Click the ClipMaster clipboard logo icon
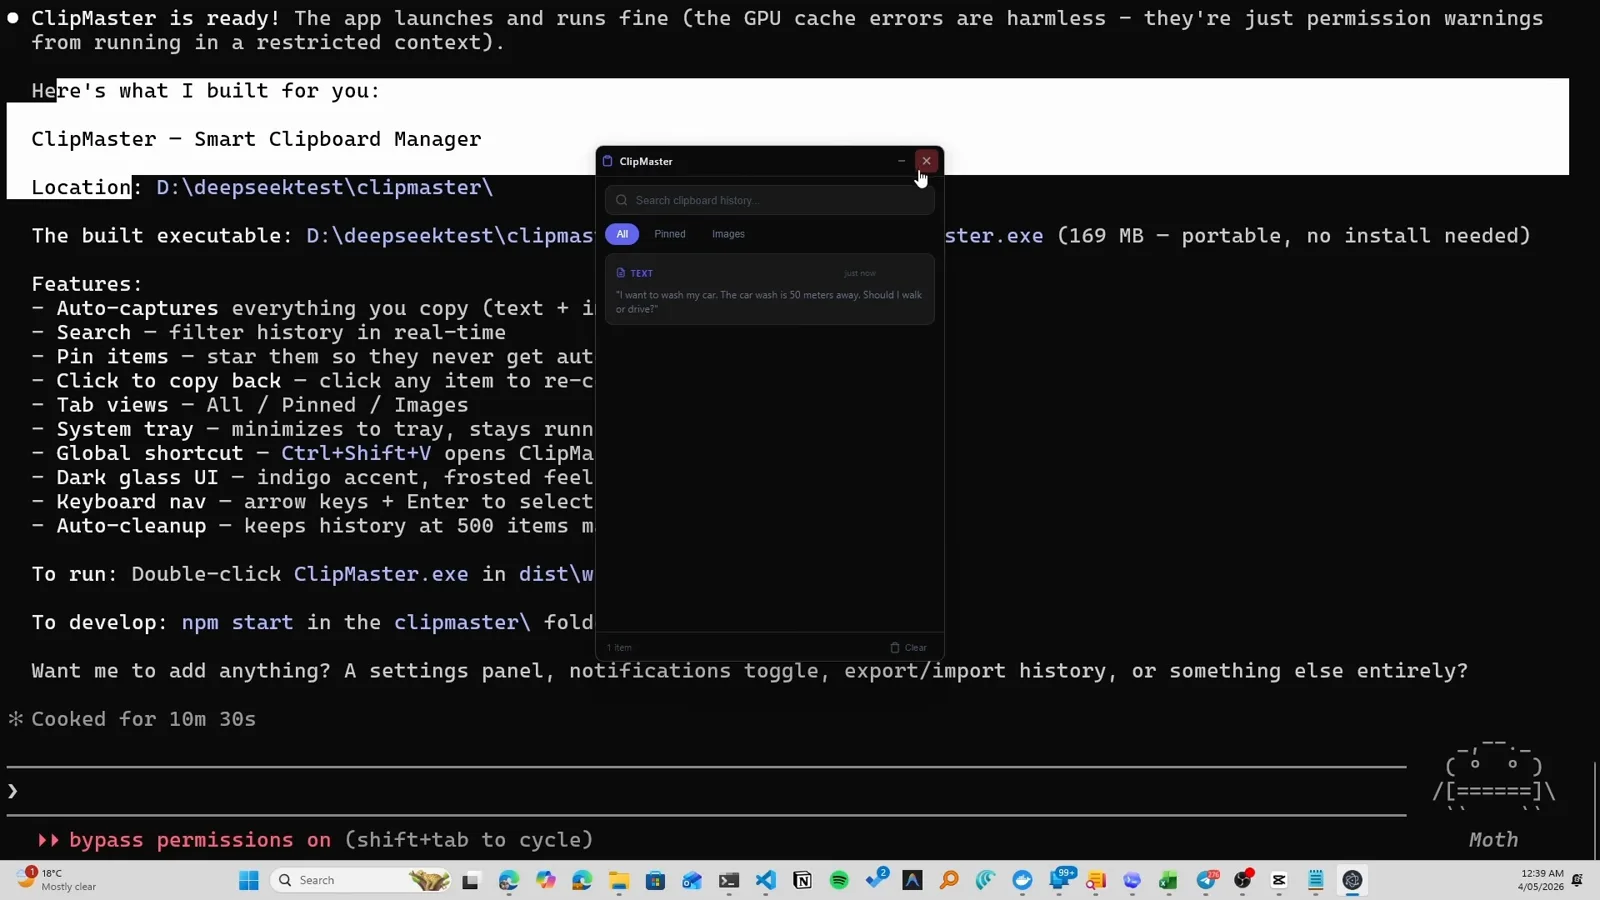This screenshot has width=1600, height=900. click(x=607, y=161)
